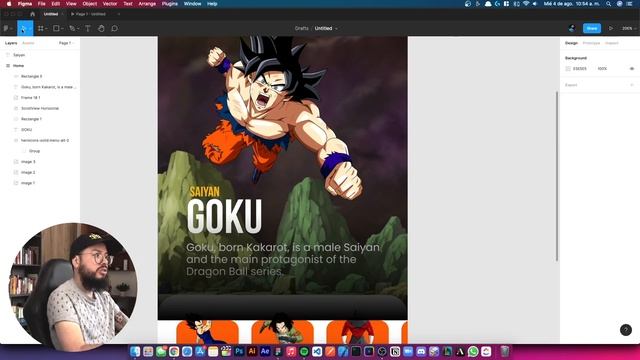Screen dimensions: 640x360
Task: Switch to the Assets tab
Action: 28,43
